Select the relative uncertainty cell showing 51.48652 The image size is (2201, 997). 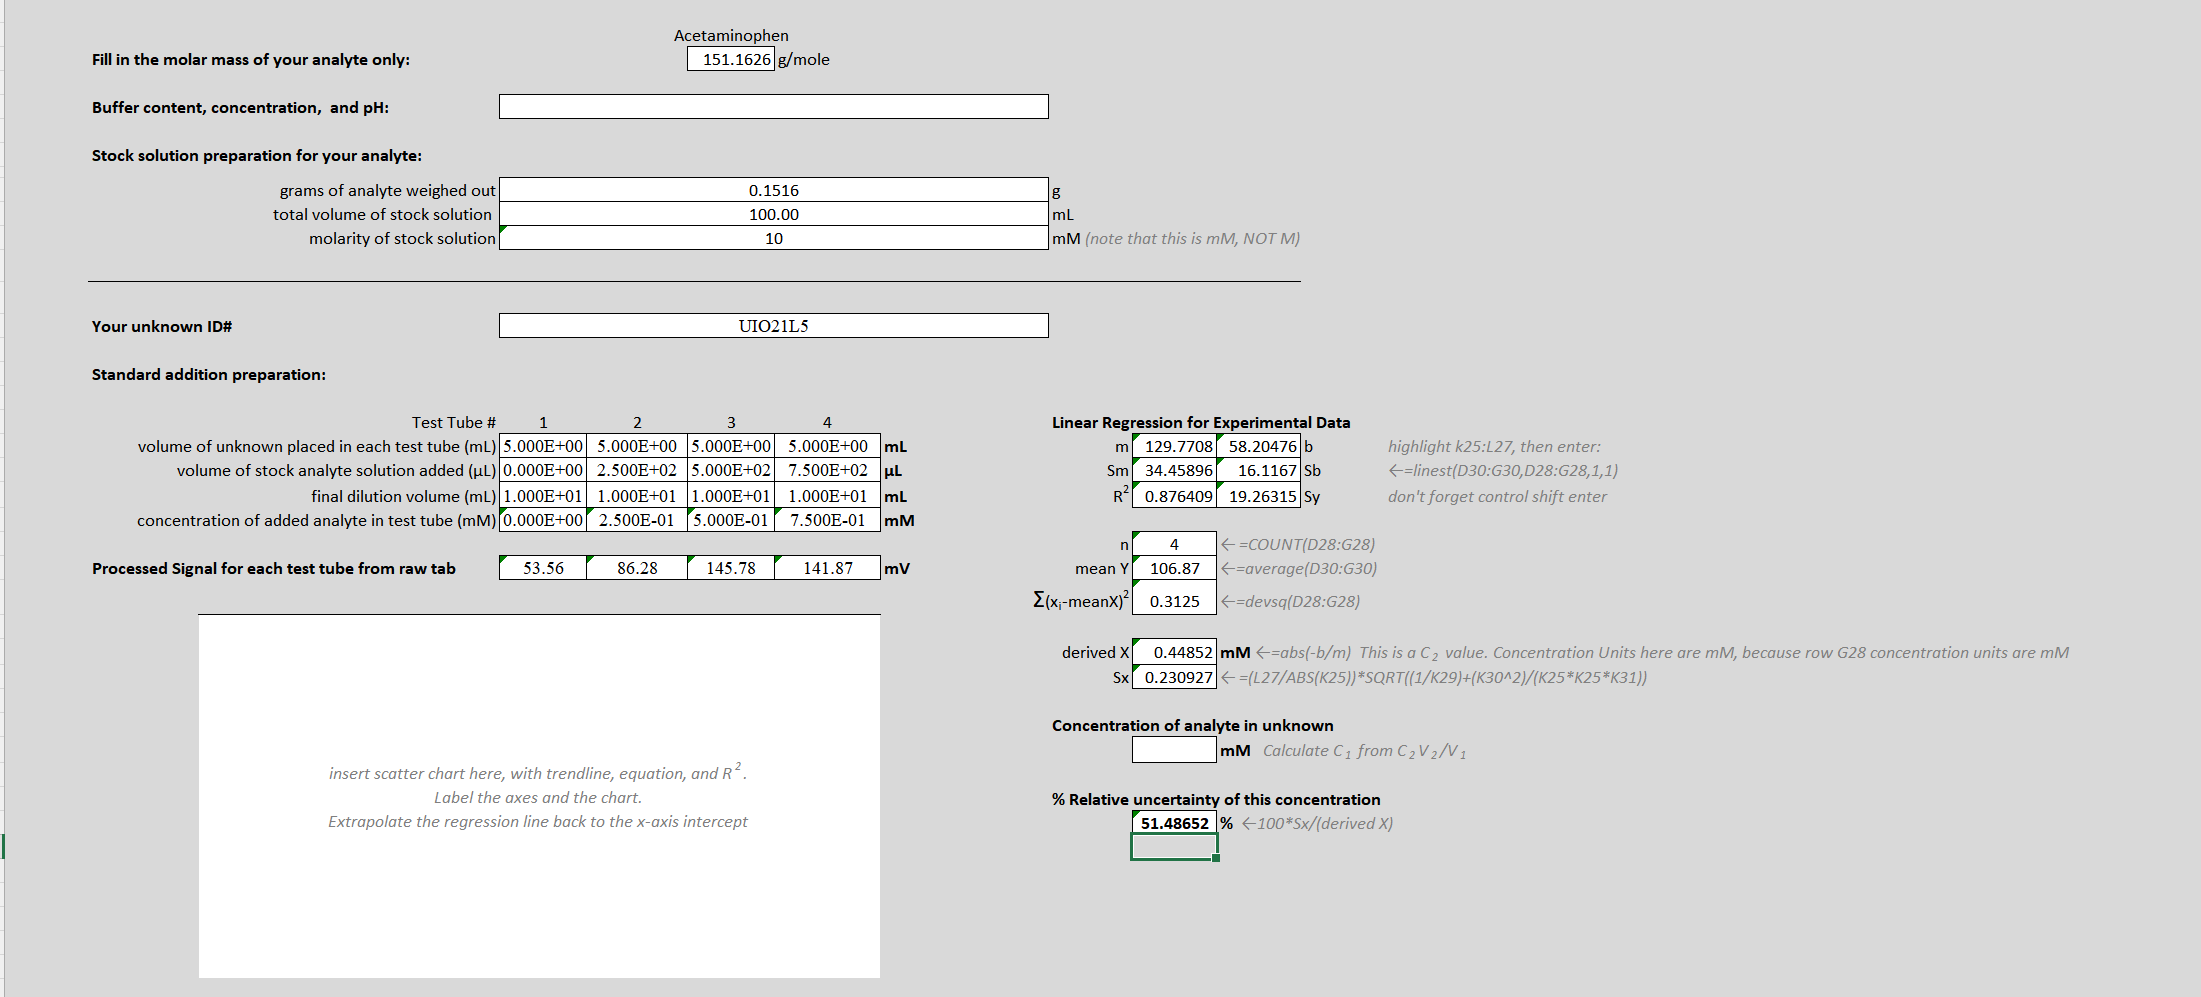[x=1173, y=823]
